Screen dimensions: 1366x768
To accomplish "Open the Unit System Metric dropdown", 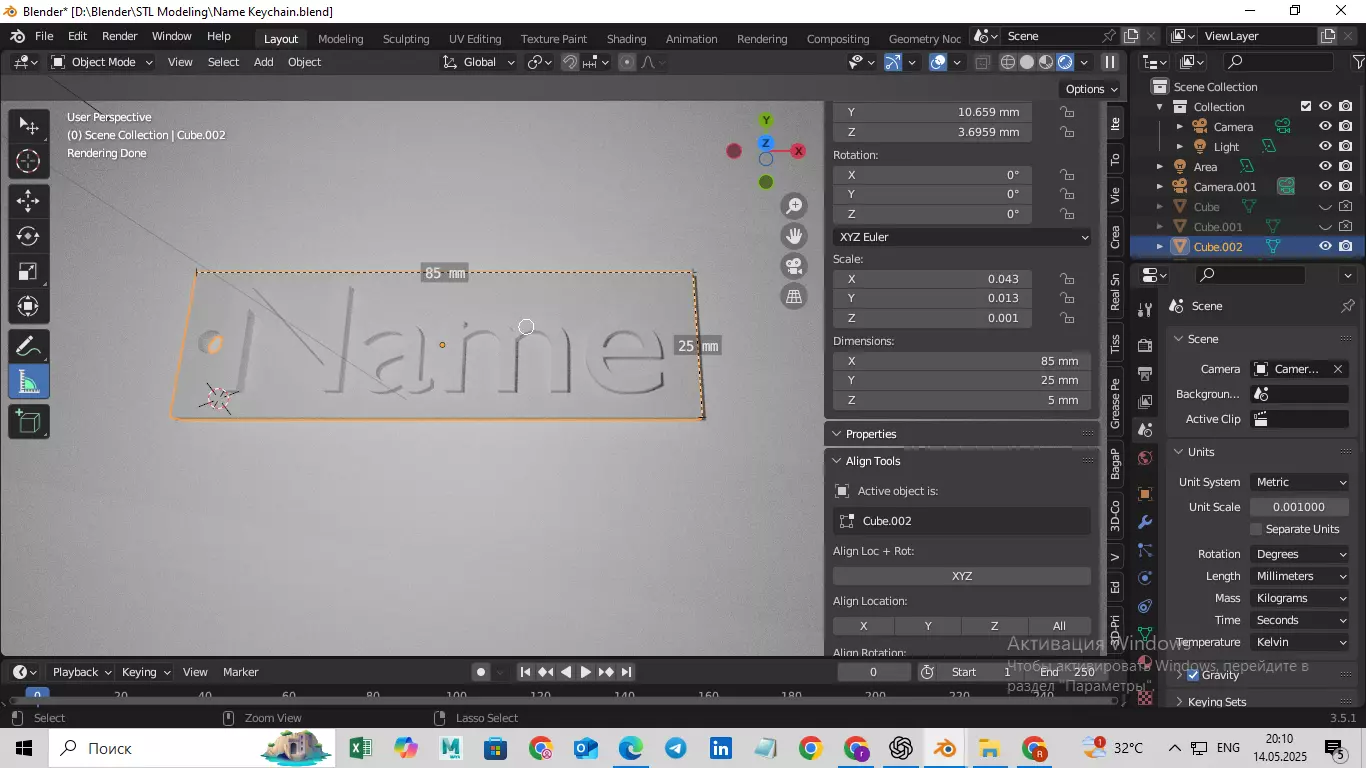I will (x=1300, y=482).
